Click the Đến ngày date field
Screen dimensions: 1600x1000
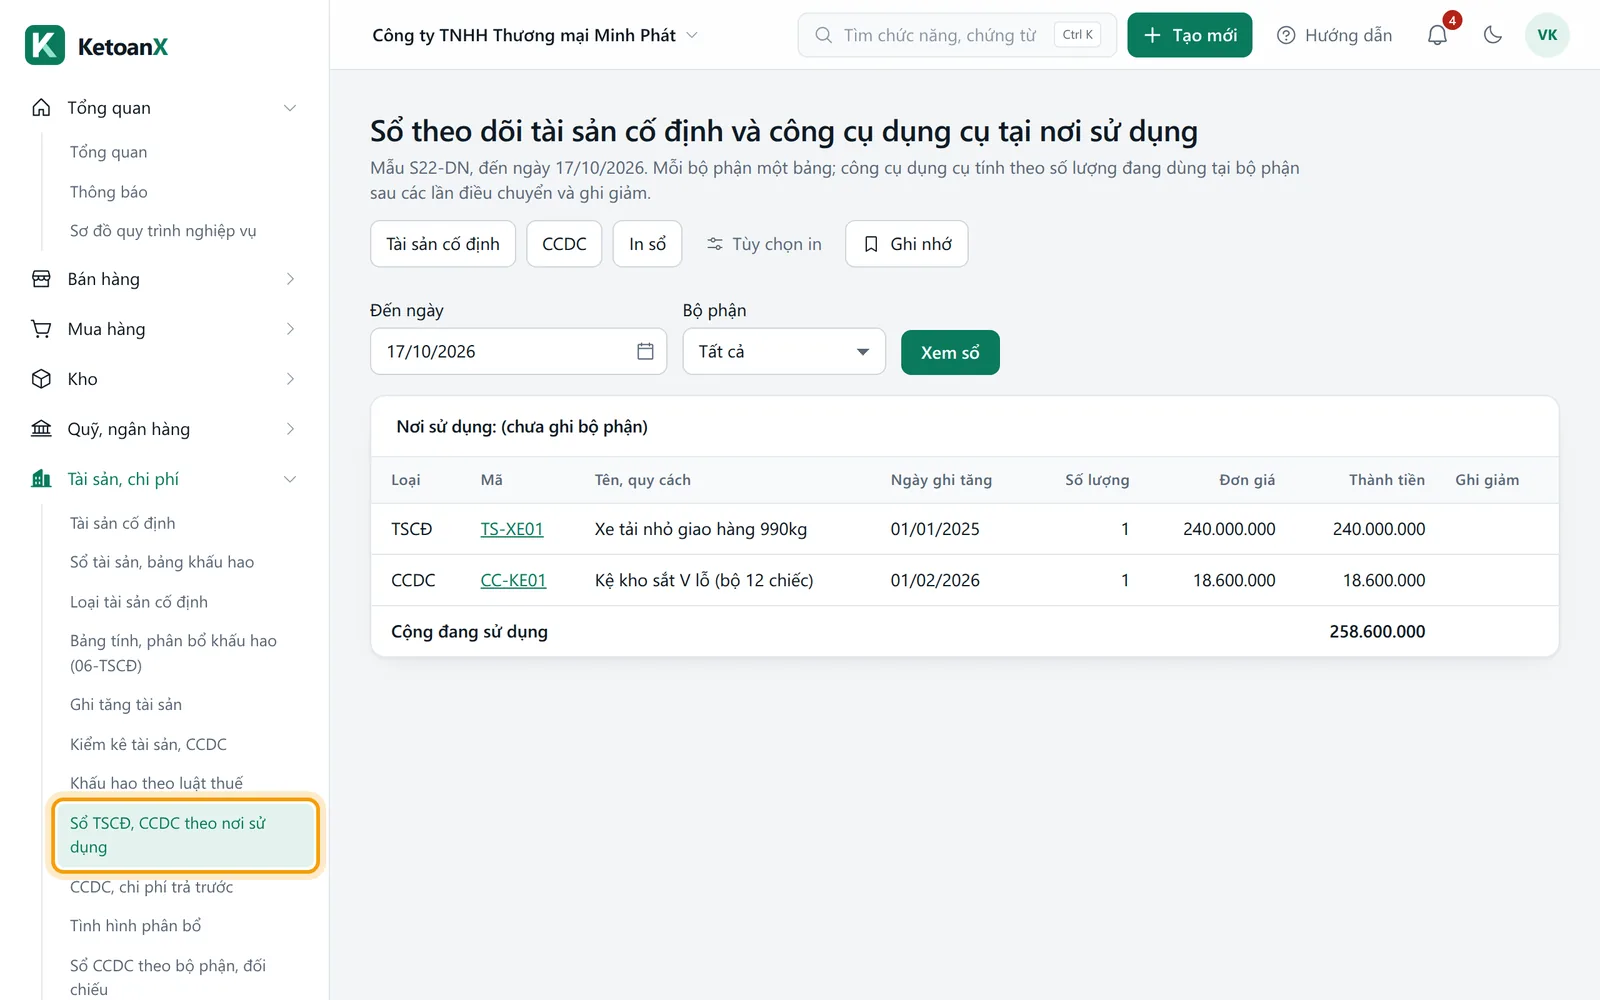click(x=518, y=351)
